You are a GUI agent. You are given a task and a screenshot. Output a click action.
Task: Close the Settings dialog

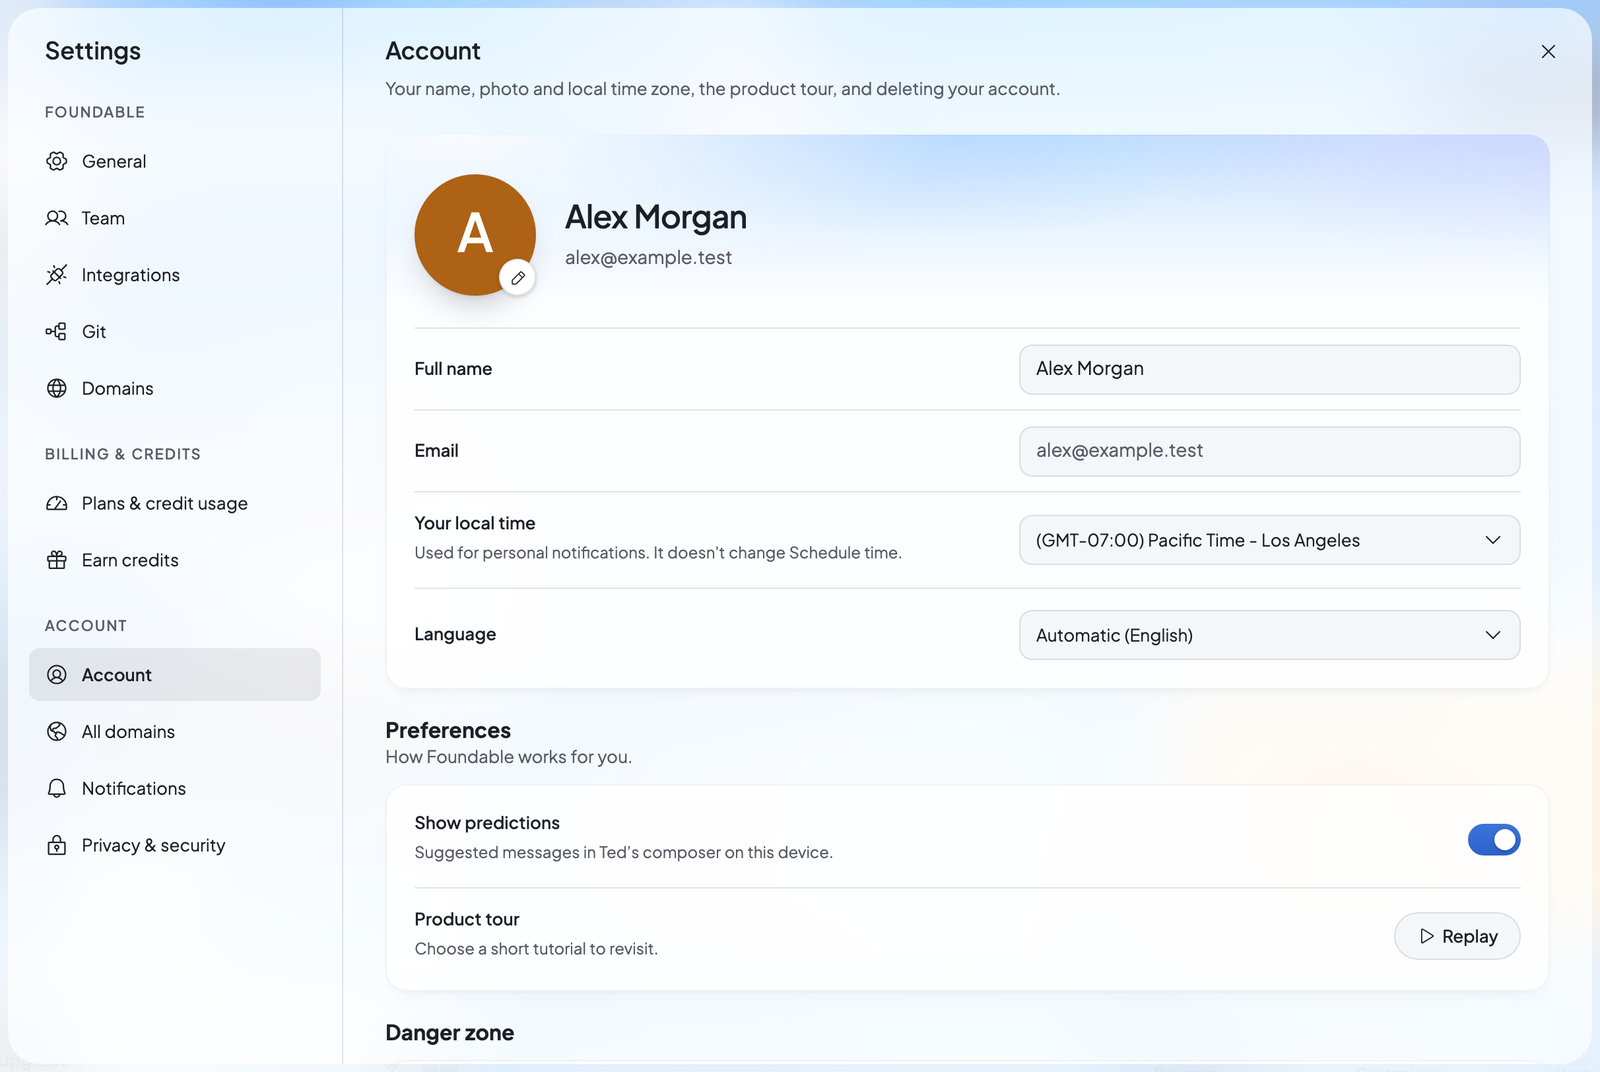point(1548,51)
